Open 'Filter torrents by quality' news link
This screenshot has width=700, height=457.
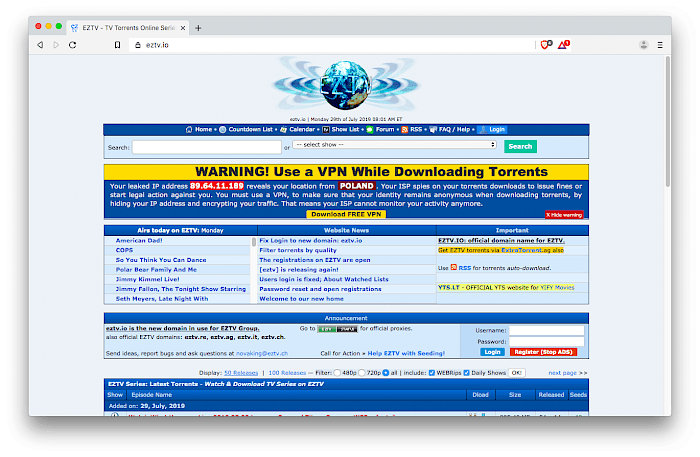[298, 250]
